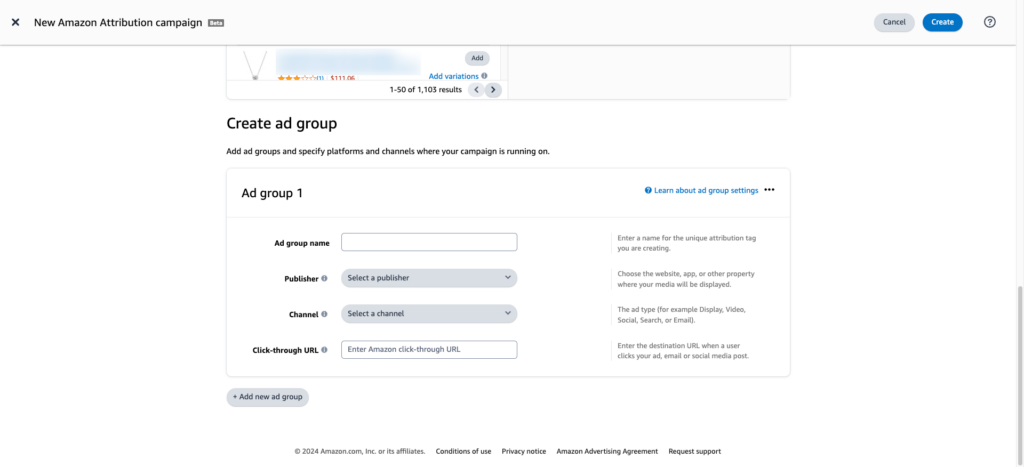Click the Create ad group heading
The height and width of the screenshot is (467, 1024).
click(281, 123)
